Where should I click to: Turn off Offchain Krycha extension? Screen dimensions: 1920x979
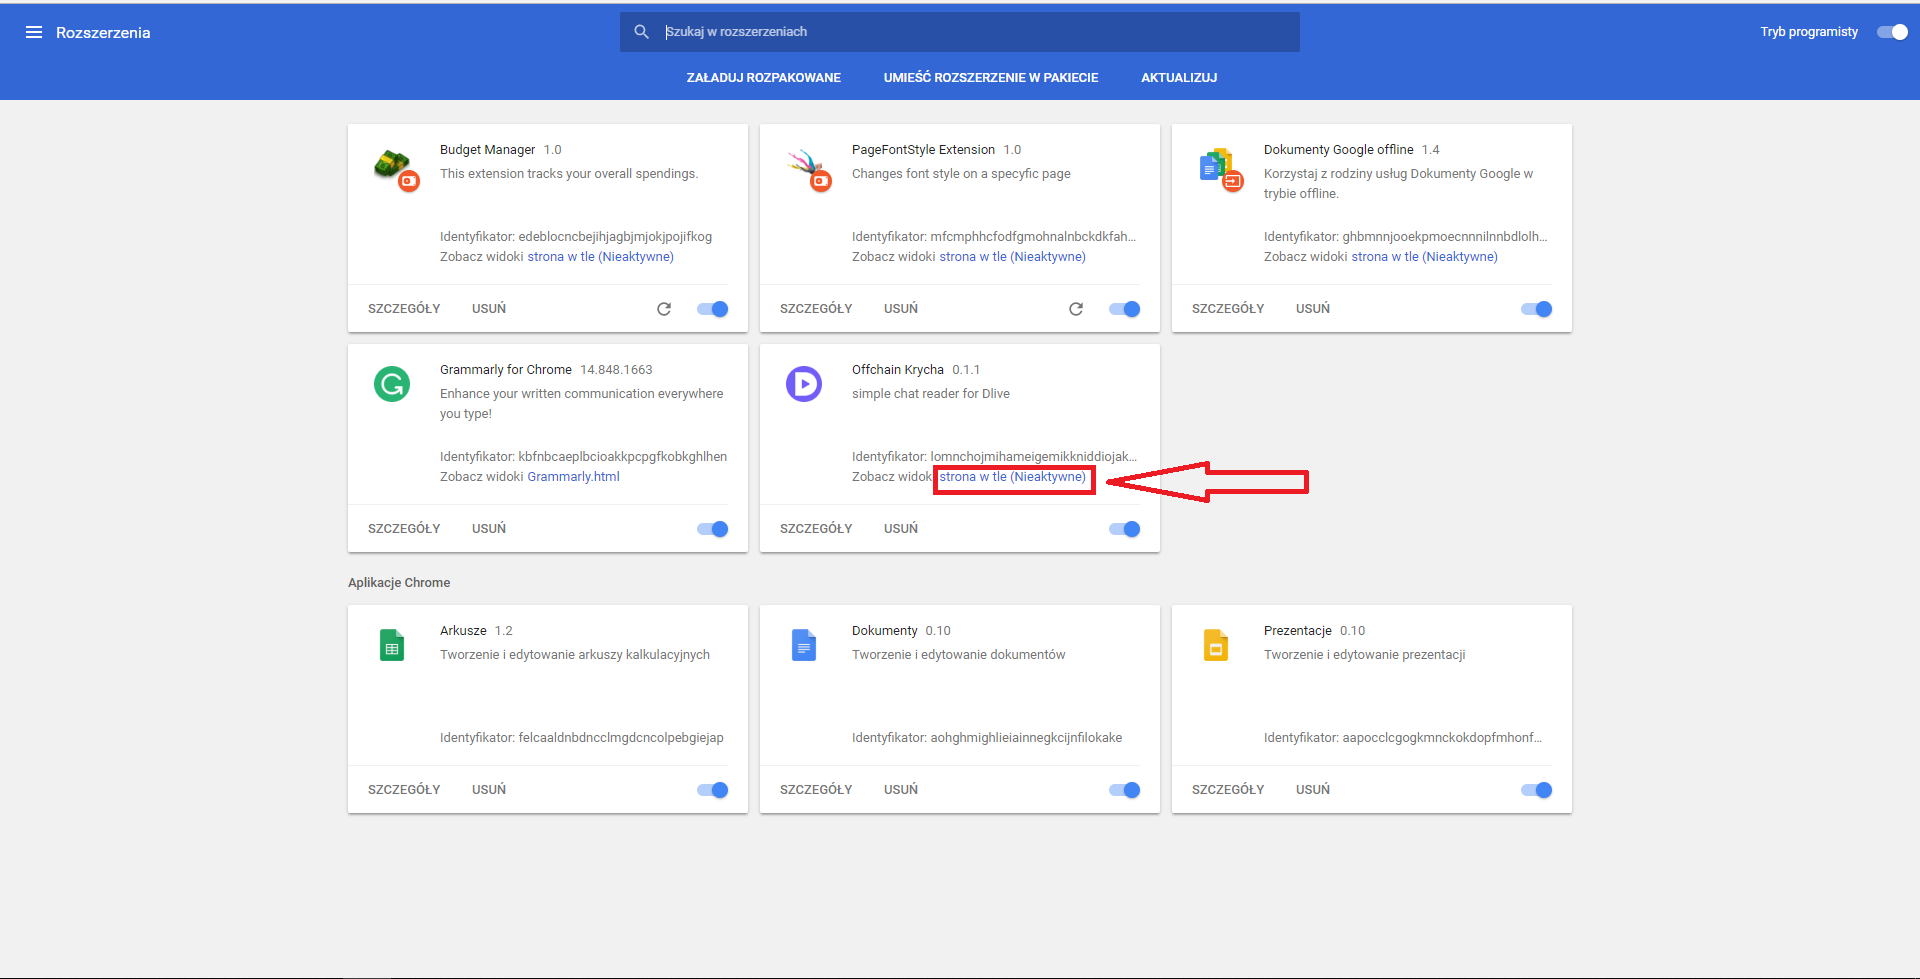pyautogui.click(x=1125, y=529)
